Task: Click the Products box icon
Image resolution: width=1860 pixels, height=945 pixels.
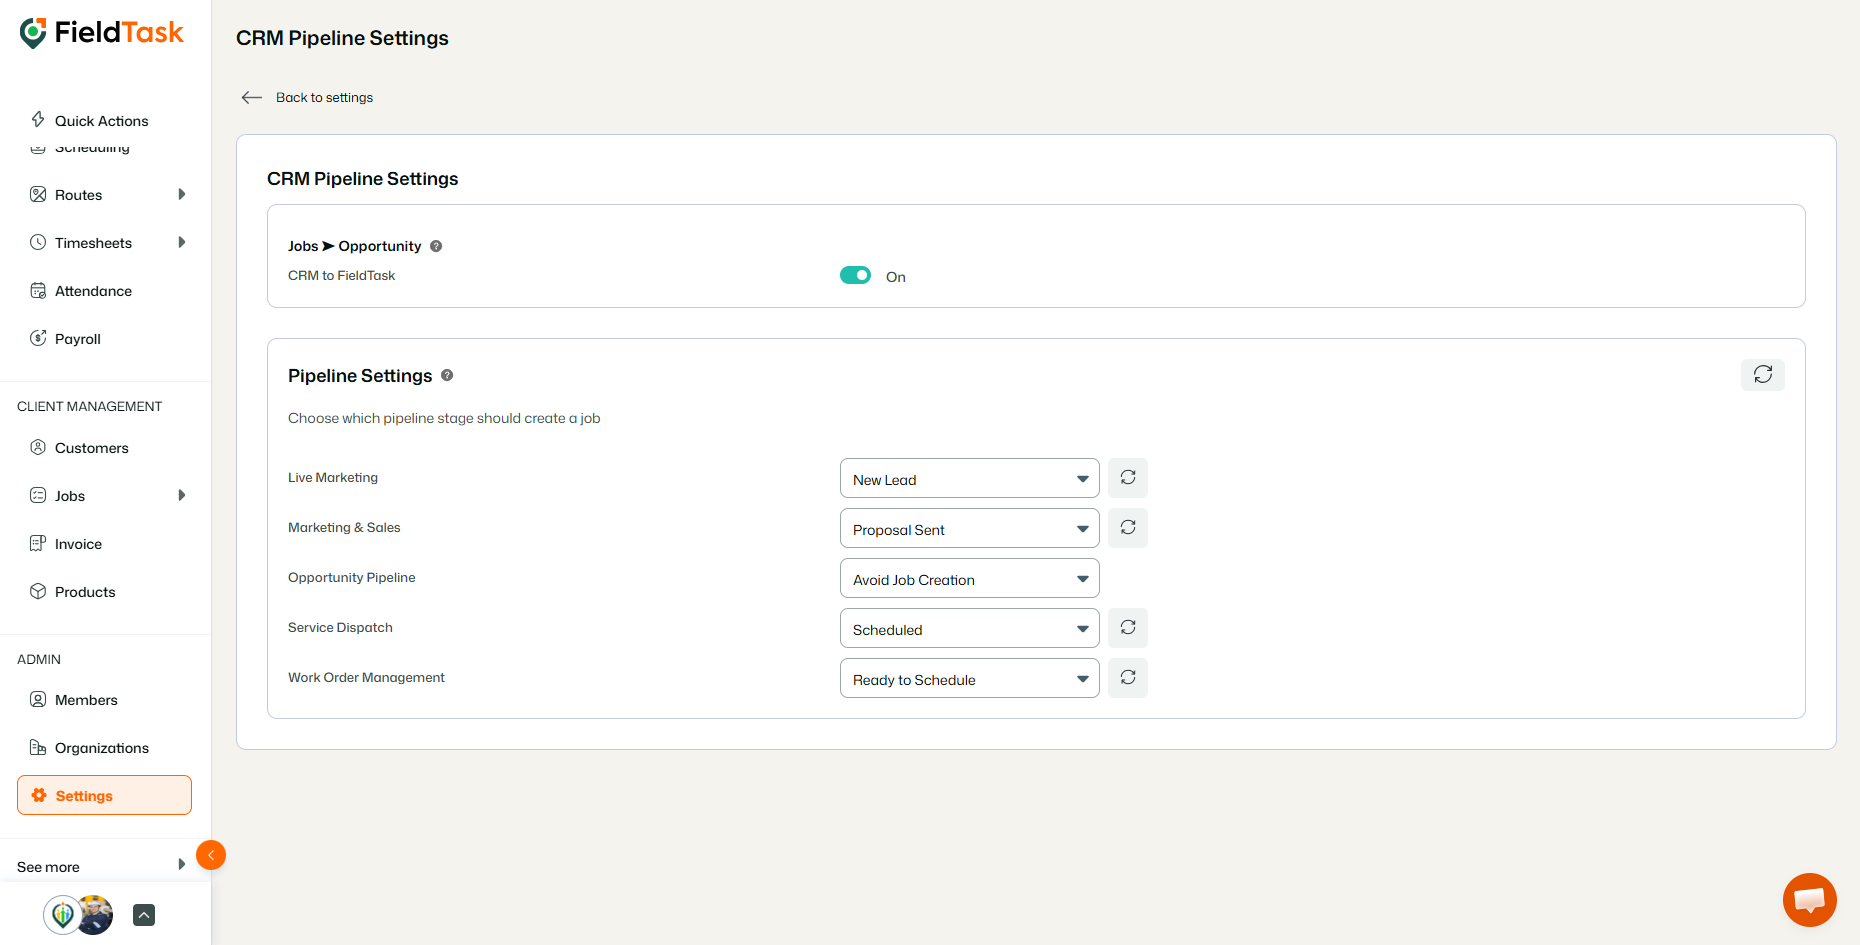Action: (x=38, y=591)
